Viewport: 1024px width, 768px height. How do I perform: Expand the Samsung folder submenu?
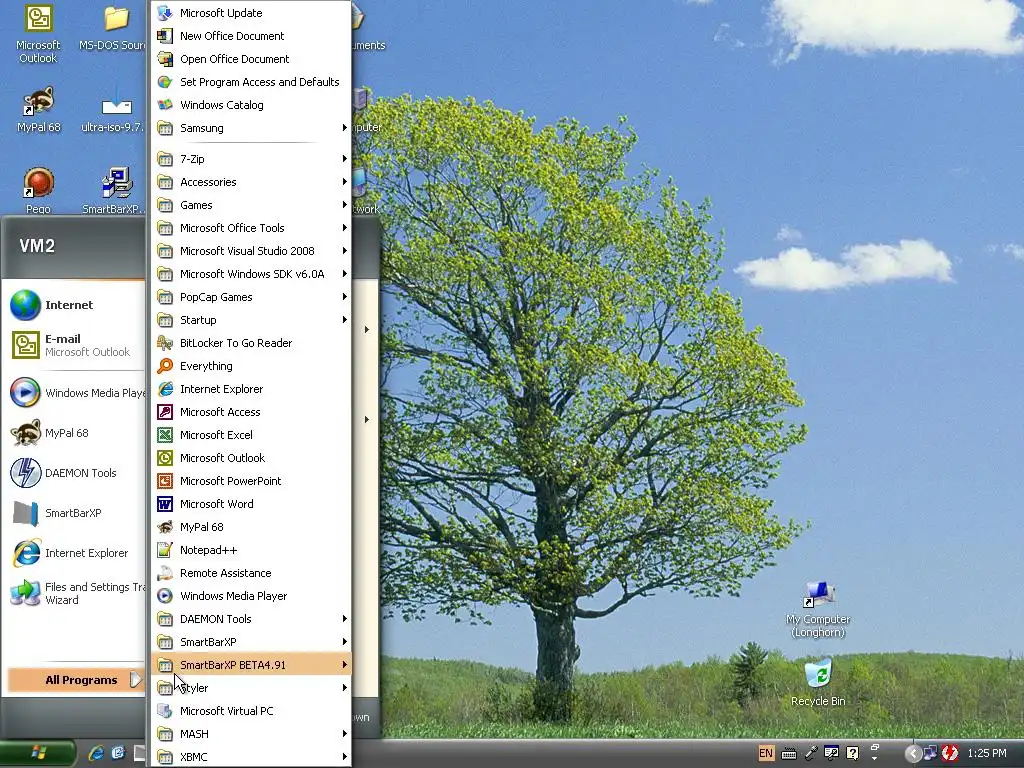click(x=251, y=128)
